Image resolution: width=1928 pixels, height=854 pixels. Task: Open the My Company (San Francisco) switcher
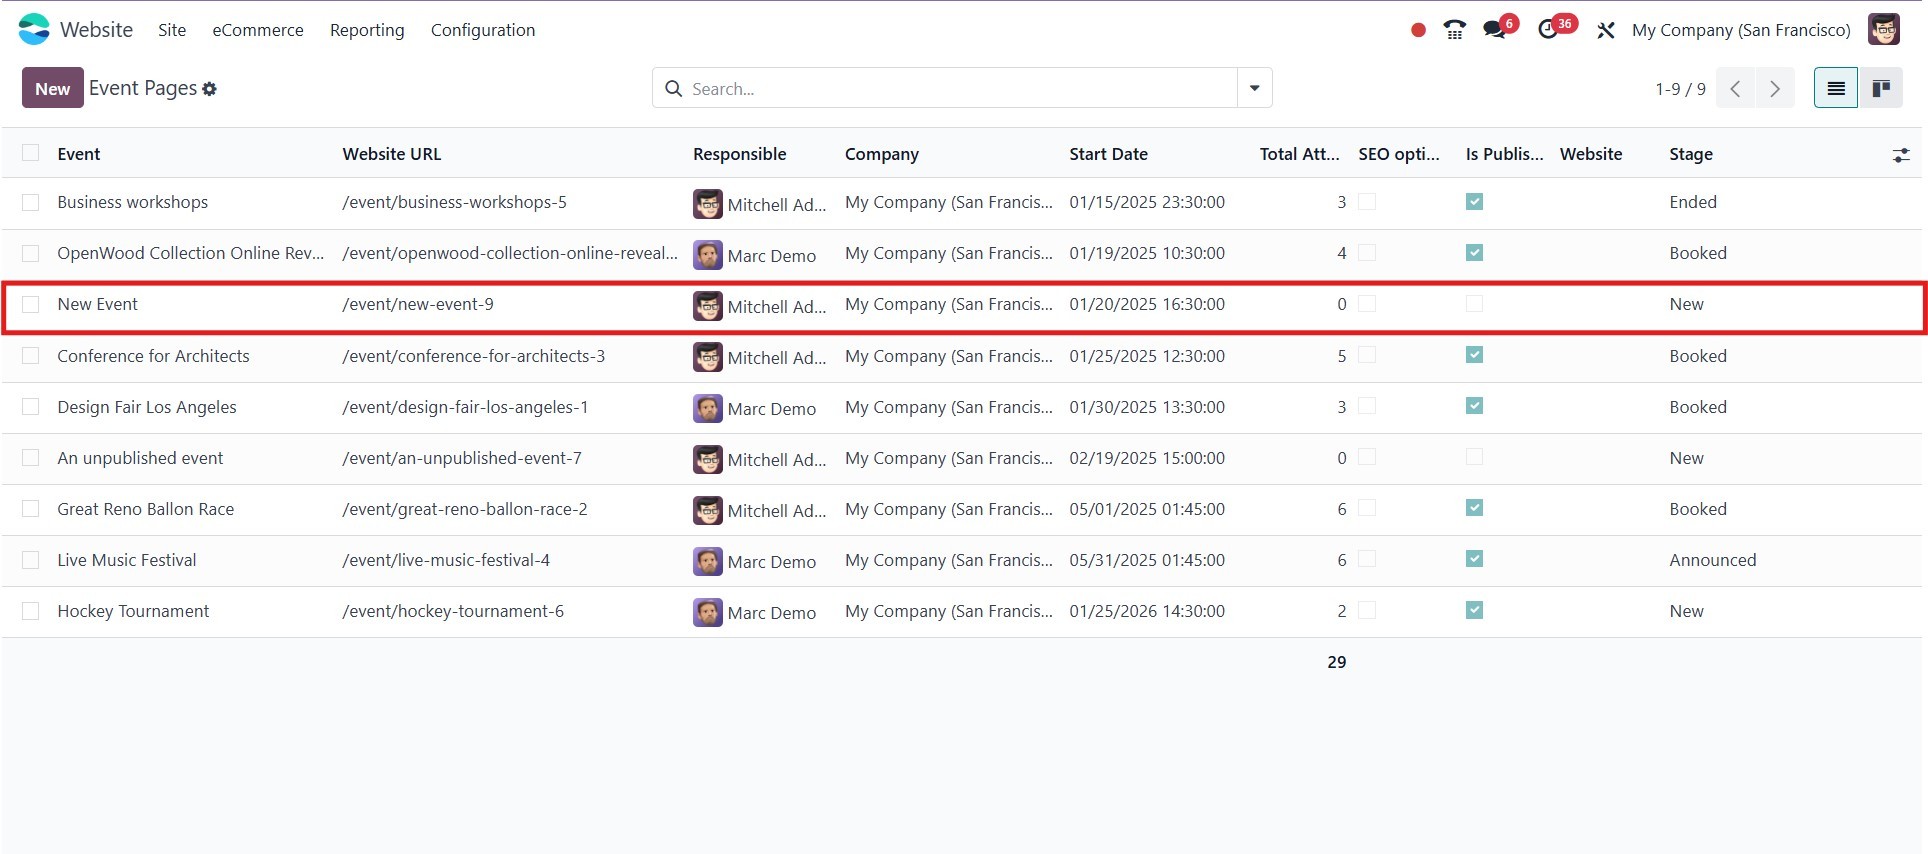point(1740,30)
